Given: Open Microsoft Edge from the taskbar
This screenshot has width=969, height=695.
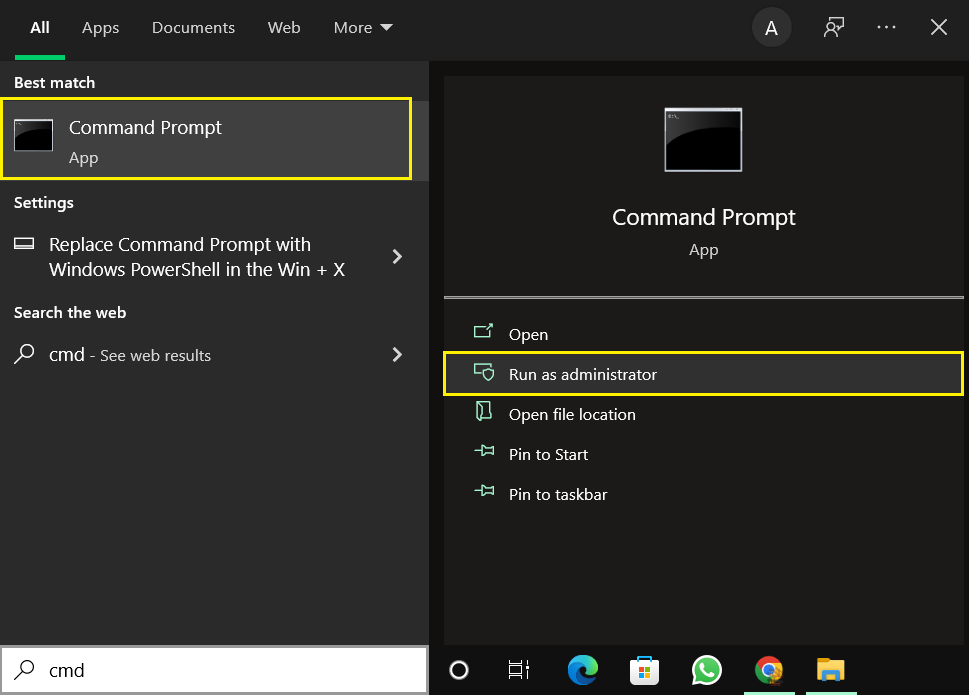Looking at the screenshot, I should tap(582, 671).
